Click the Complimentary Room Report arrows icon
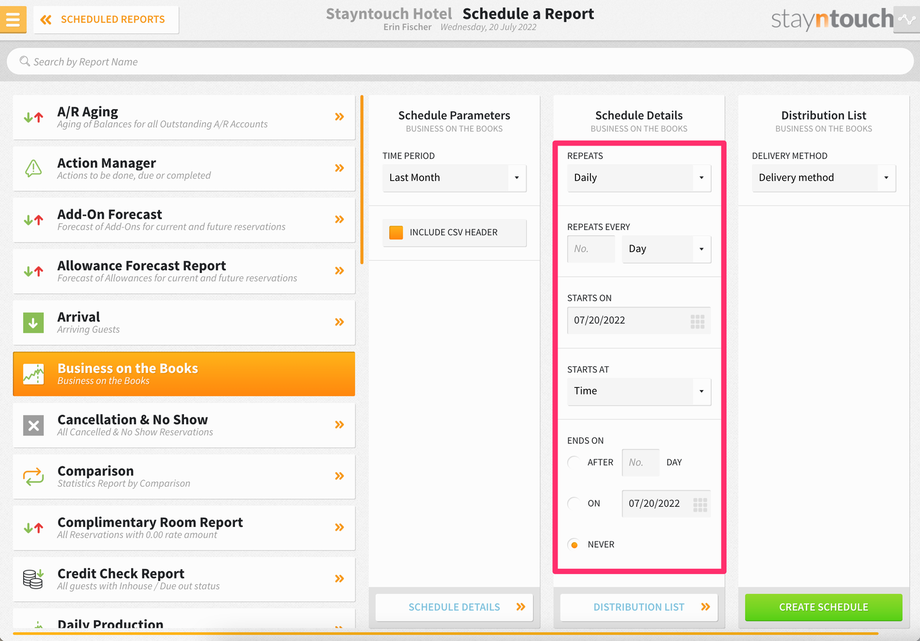Viewport: 920px width, 641px height. 33,528
